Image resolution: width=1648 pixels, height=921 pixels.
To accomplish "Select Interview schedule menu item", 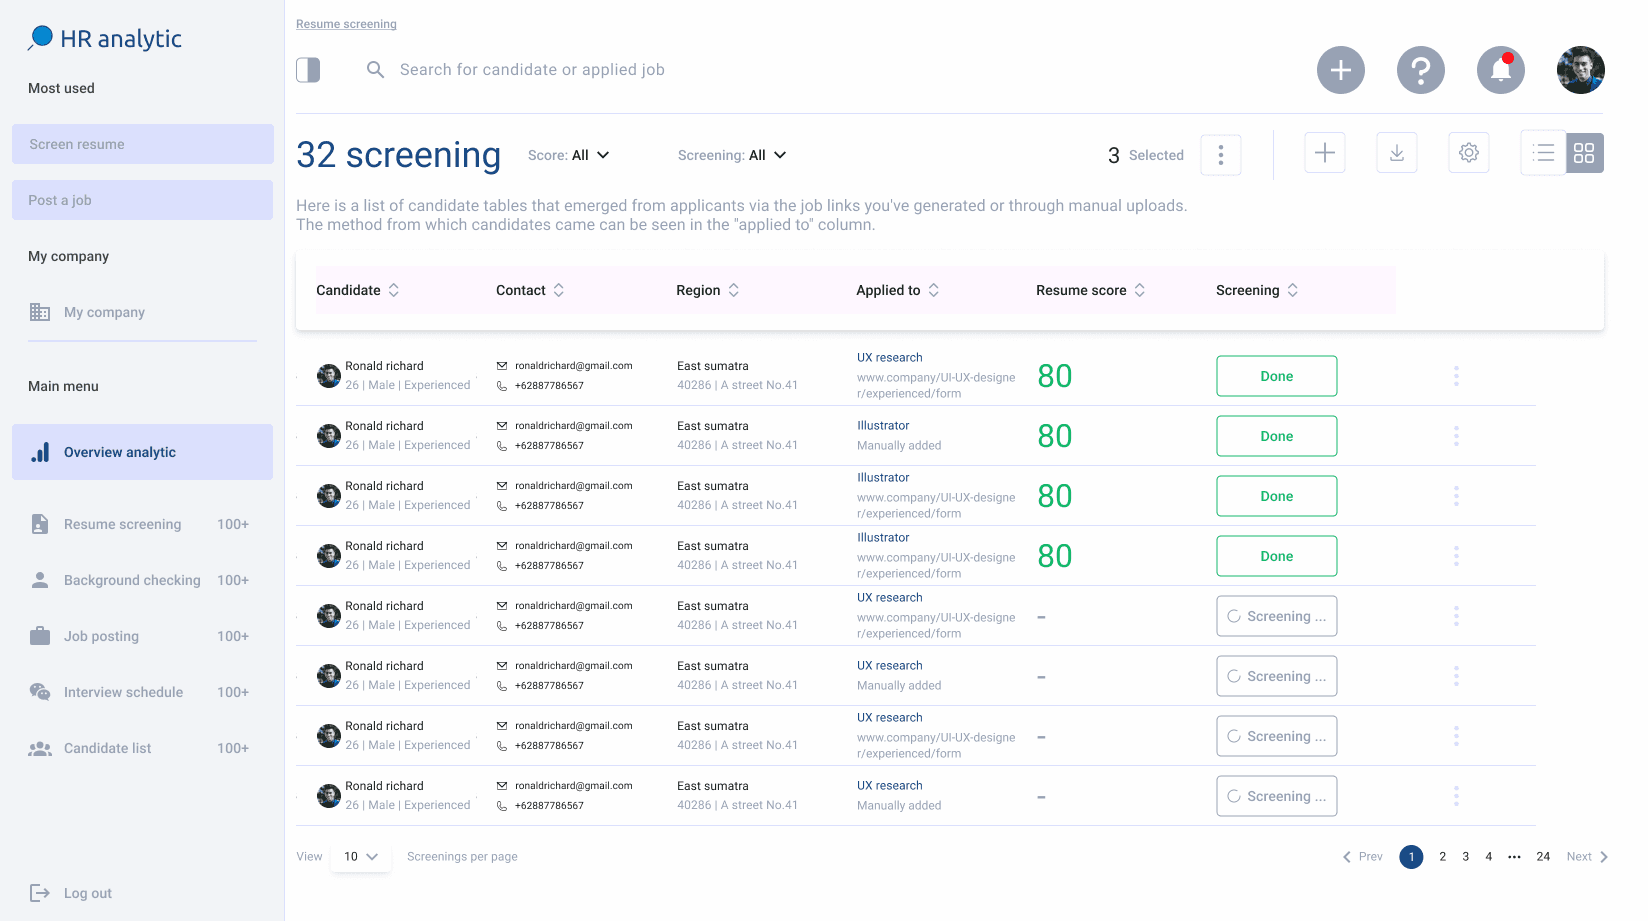I will click(123, 692).
